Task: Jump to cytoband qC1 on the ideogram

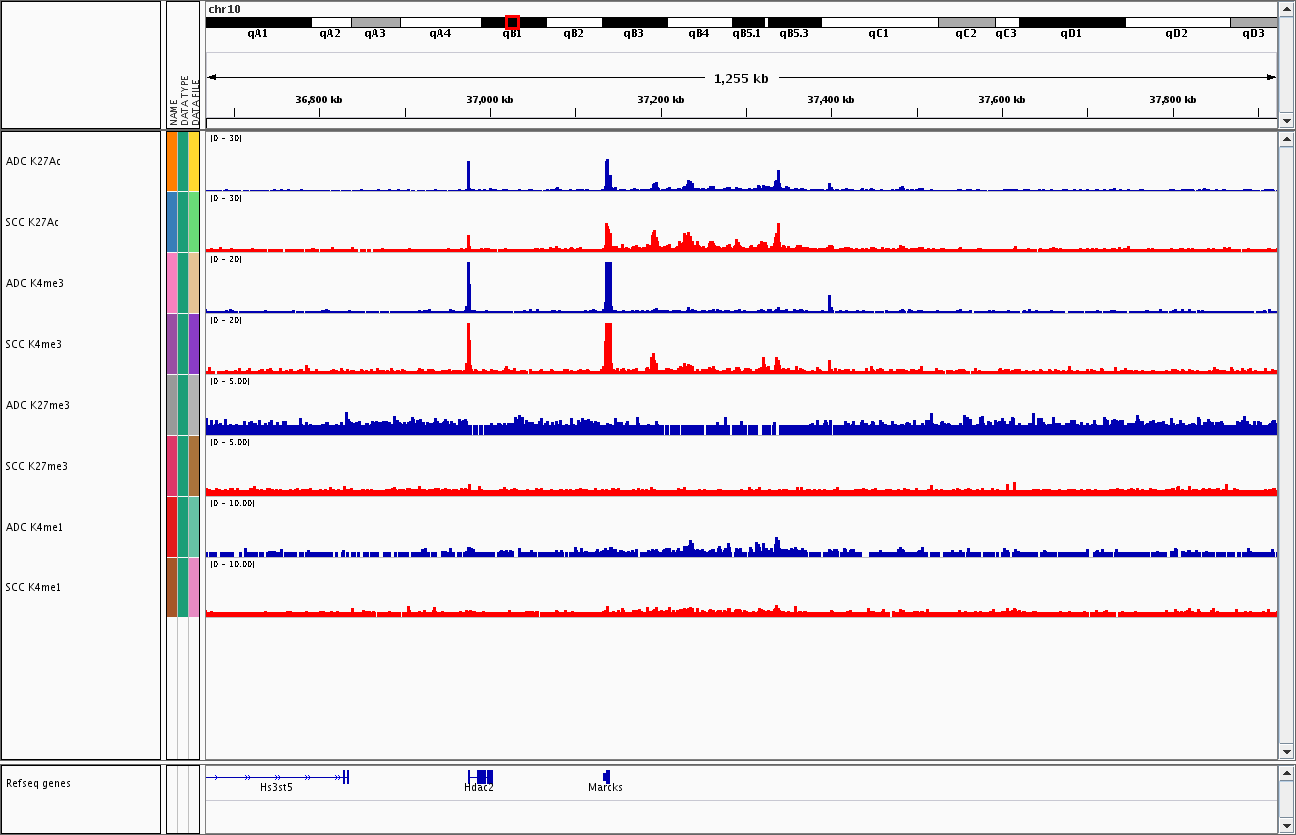Action: [x=878, y=22]
